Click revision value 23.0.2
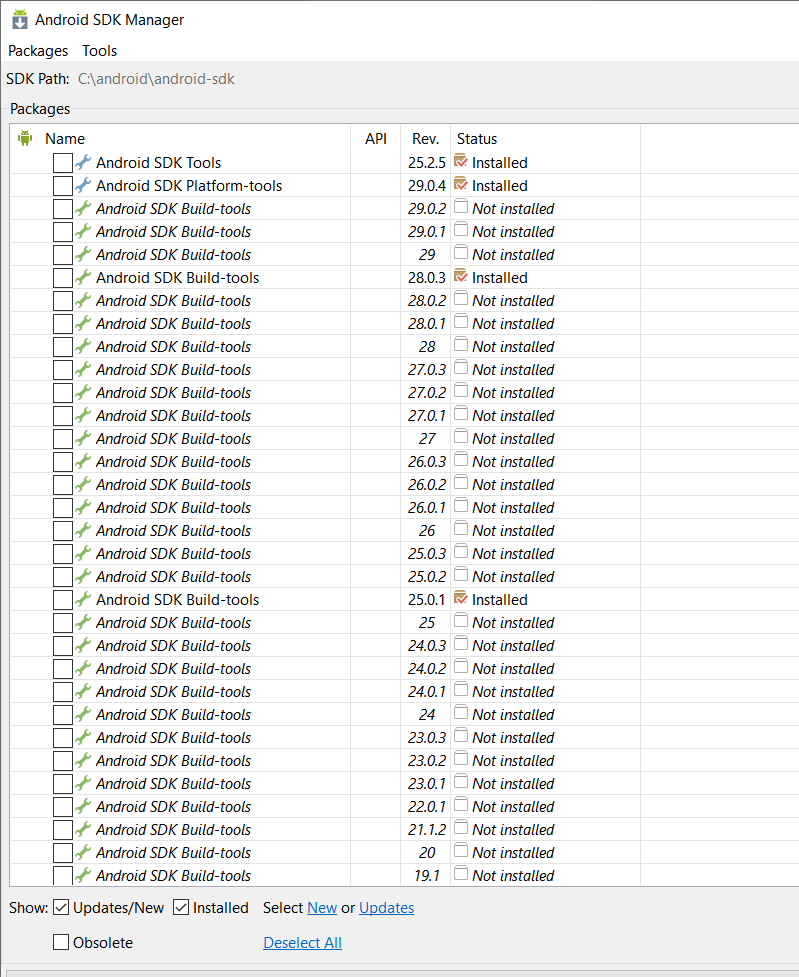 [x=427, y=761]
